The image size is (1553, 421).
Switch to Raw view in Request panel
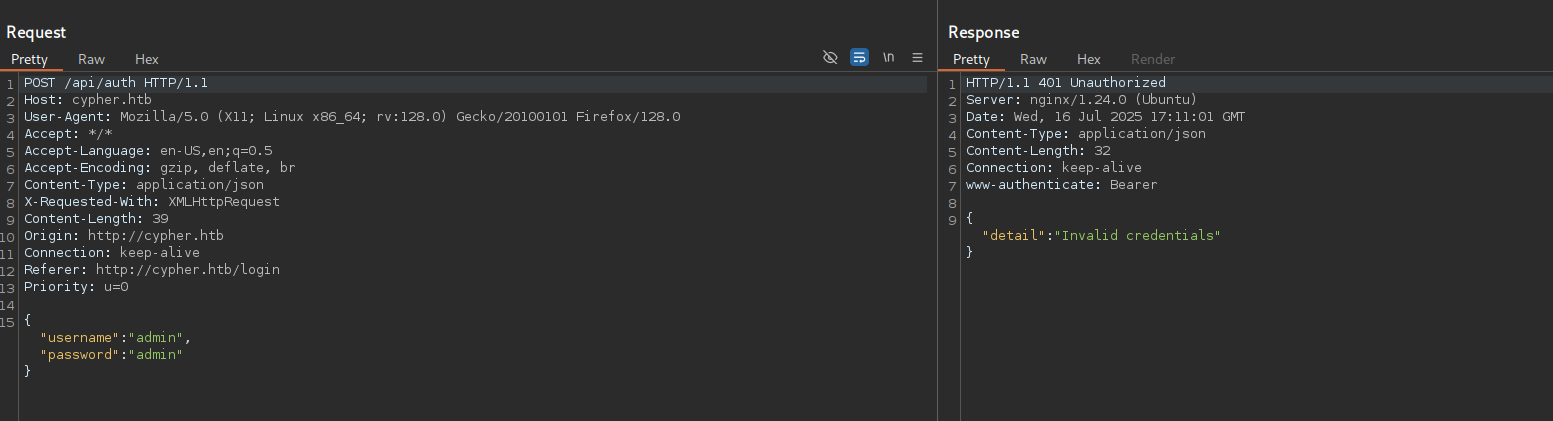click(x=91, y=59)
